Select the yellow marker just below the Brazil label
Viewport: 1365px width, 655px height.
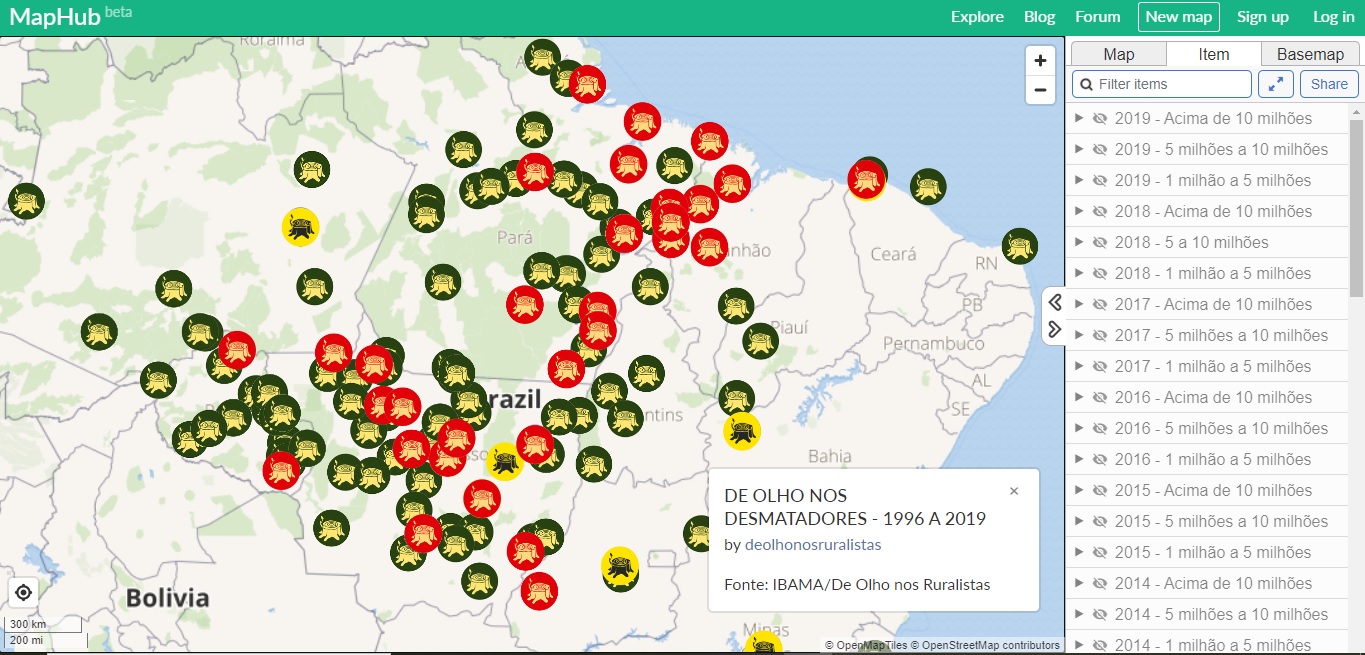pyautogui.click(x=504, y=462)
